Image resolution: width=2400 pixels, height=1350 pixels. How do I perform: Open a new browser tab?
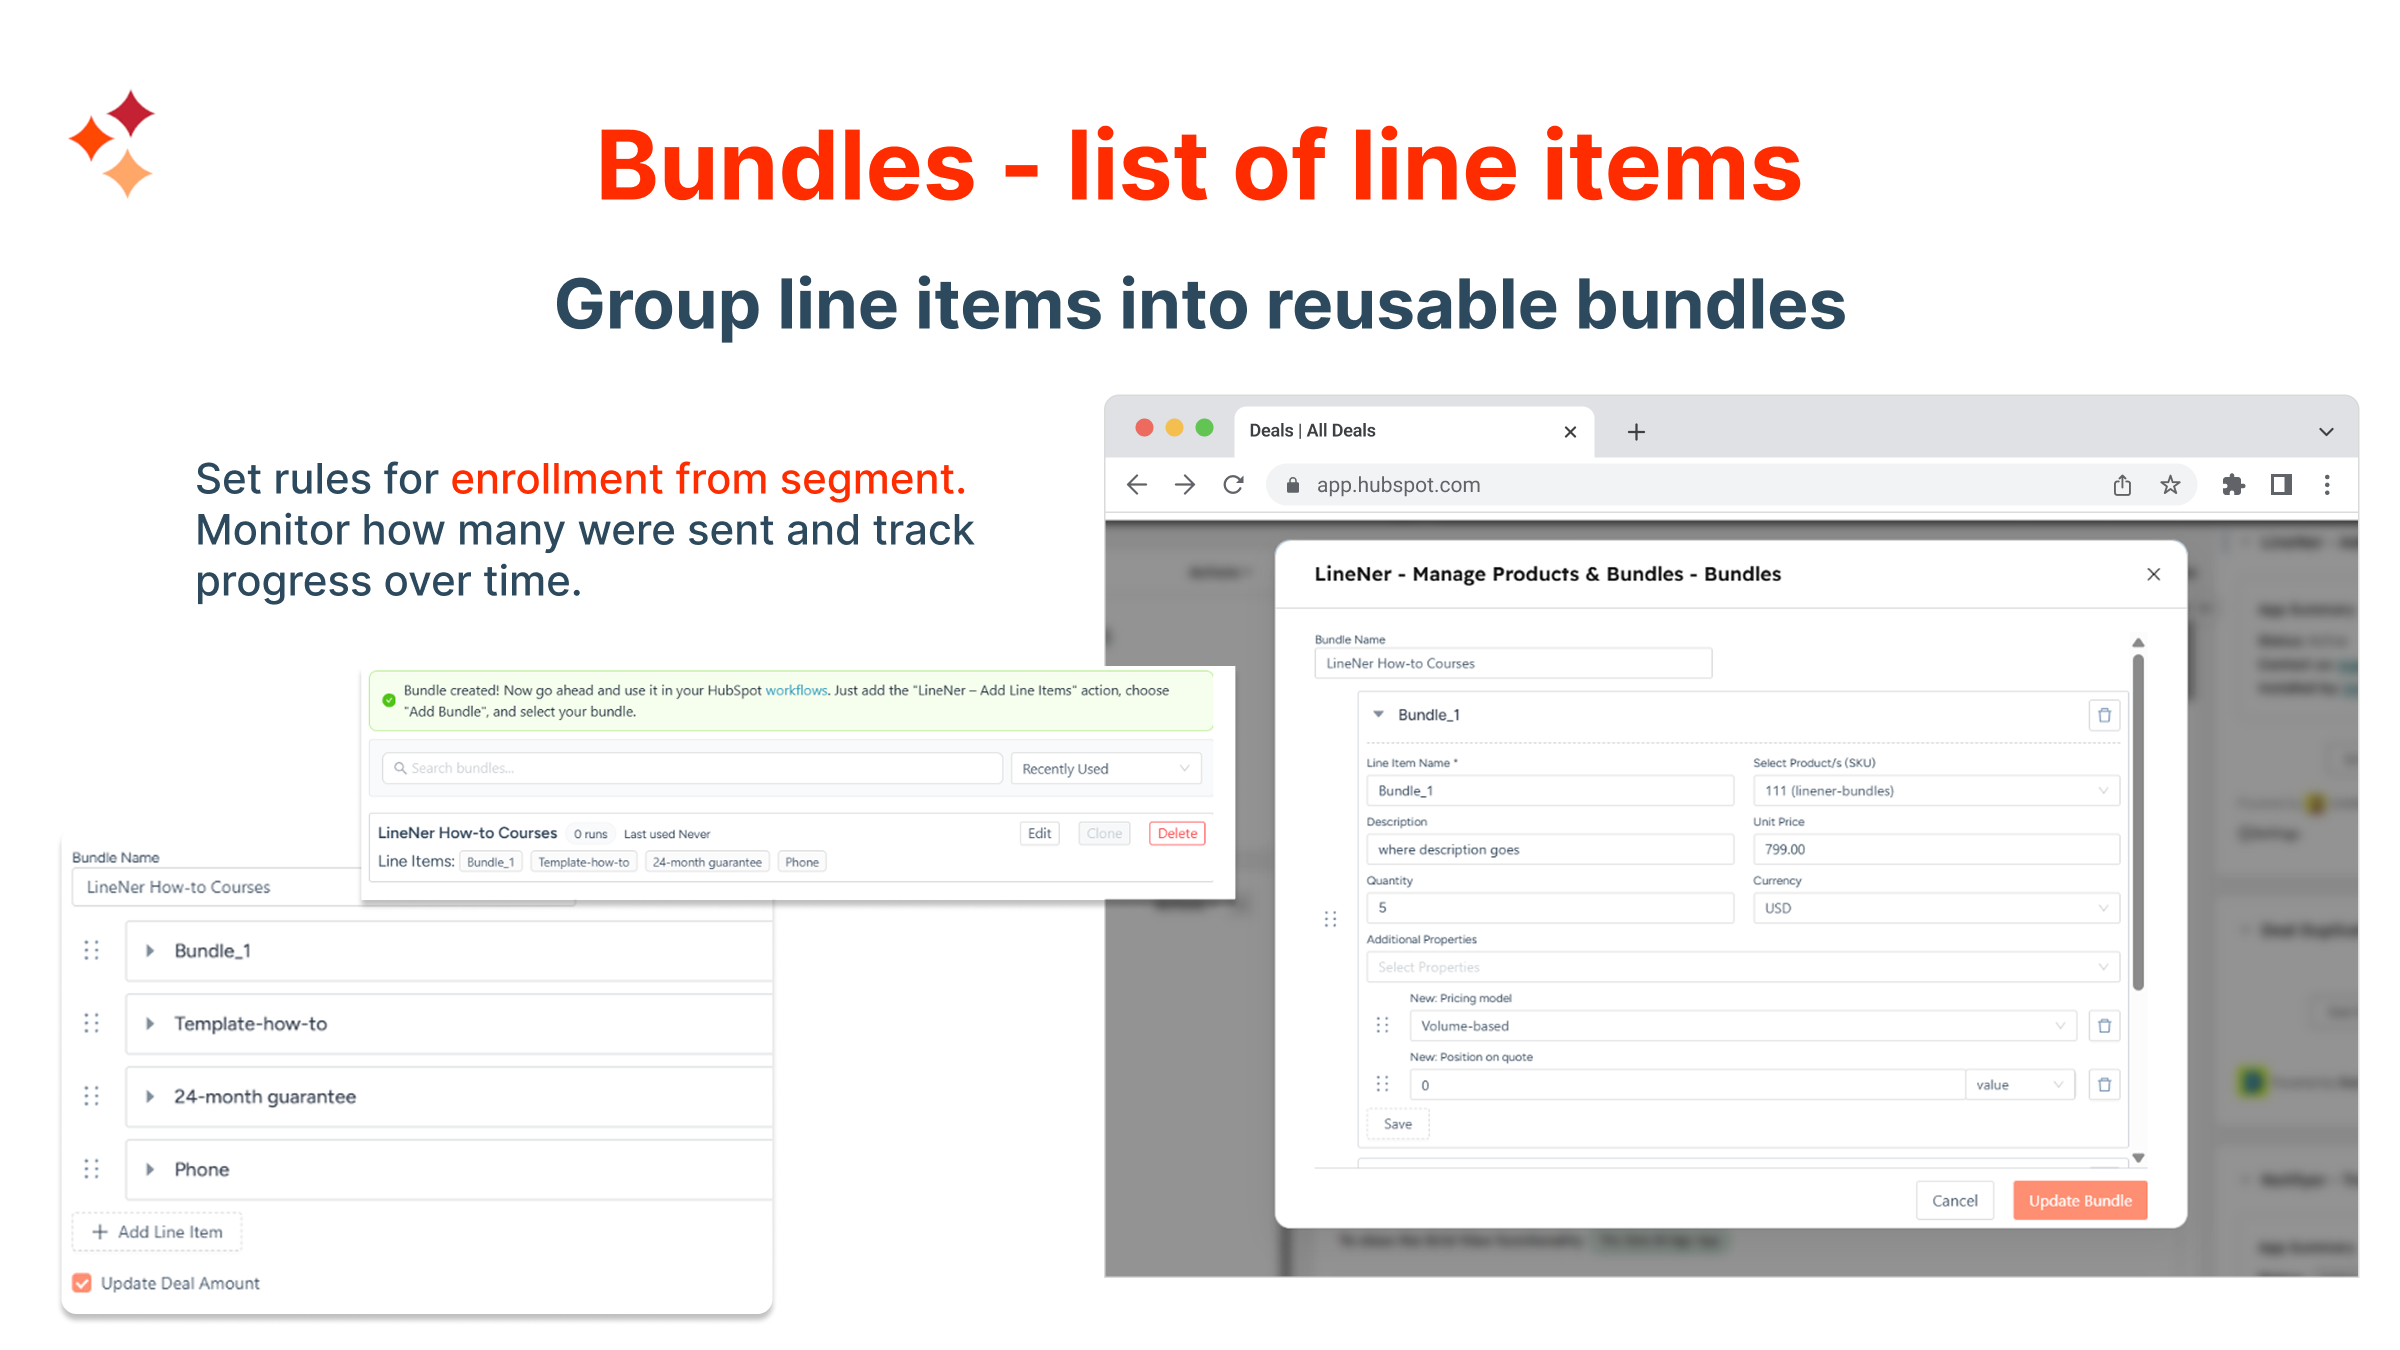[x=1636, y=432]
